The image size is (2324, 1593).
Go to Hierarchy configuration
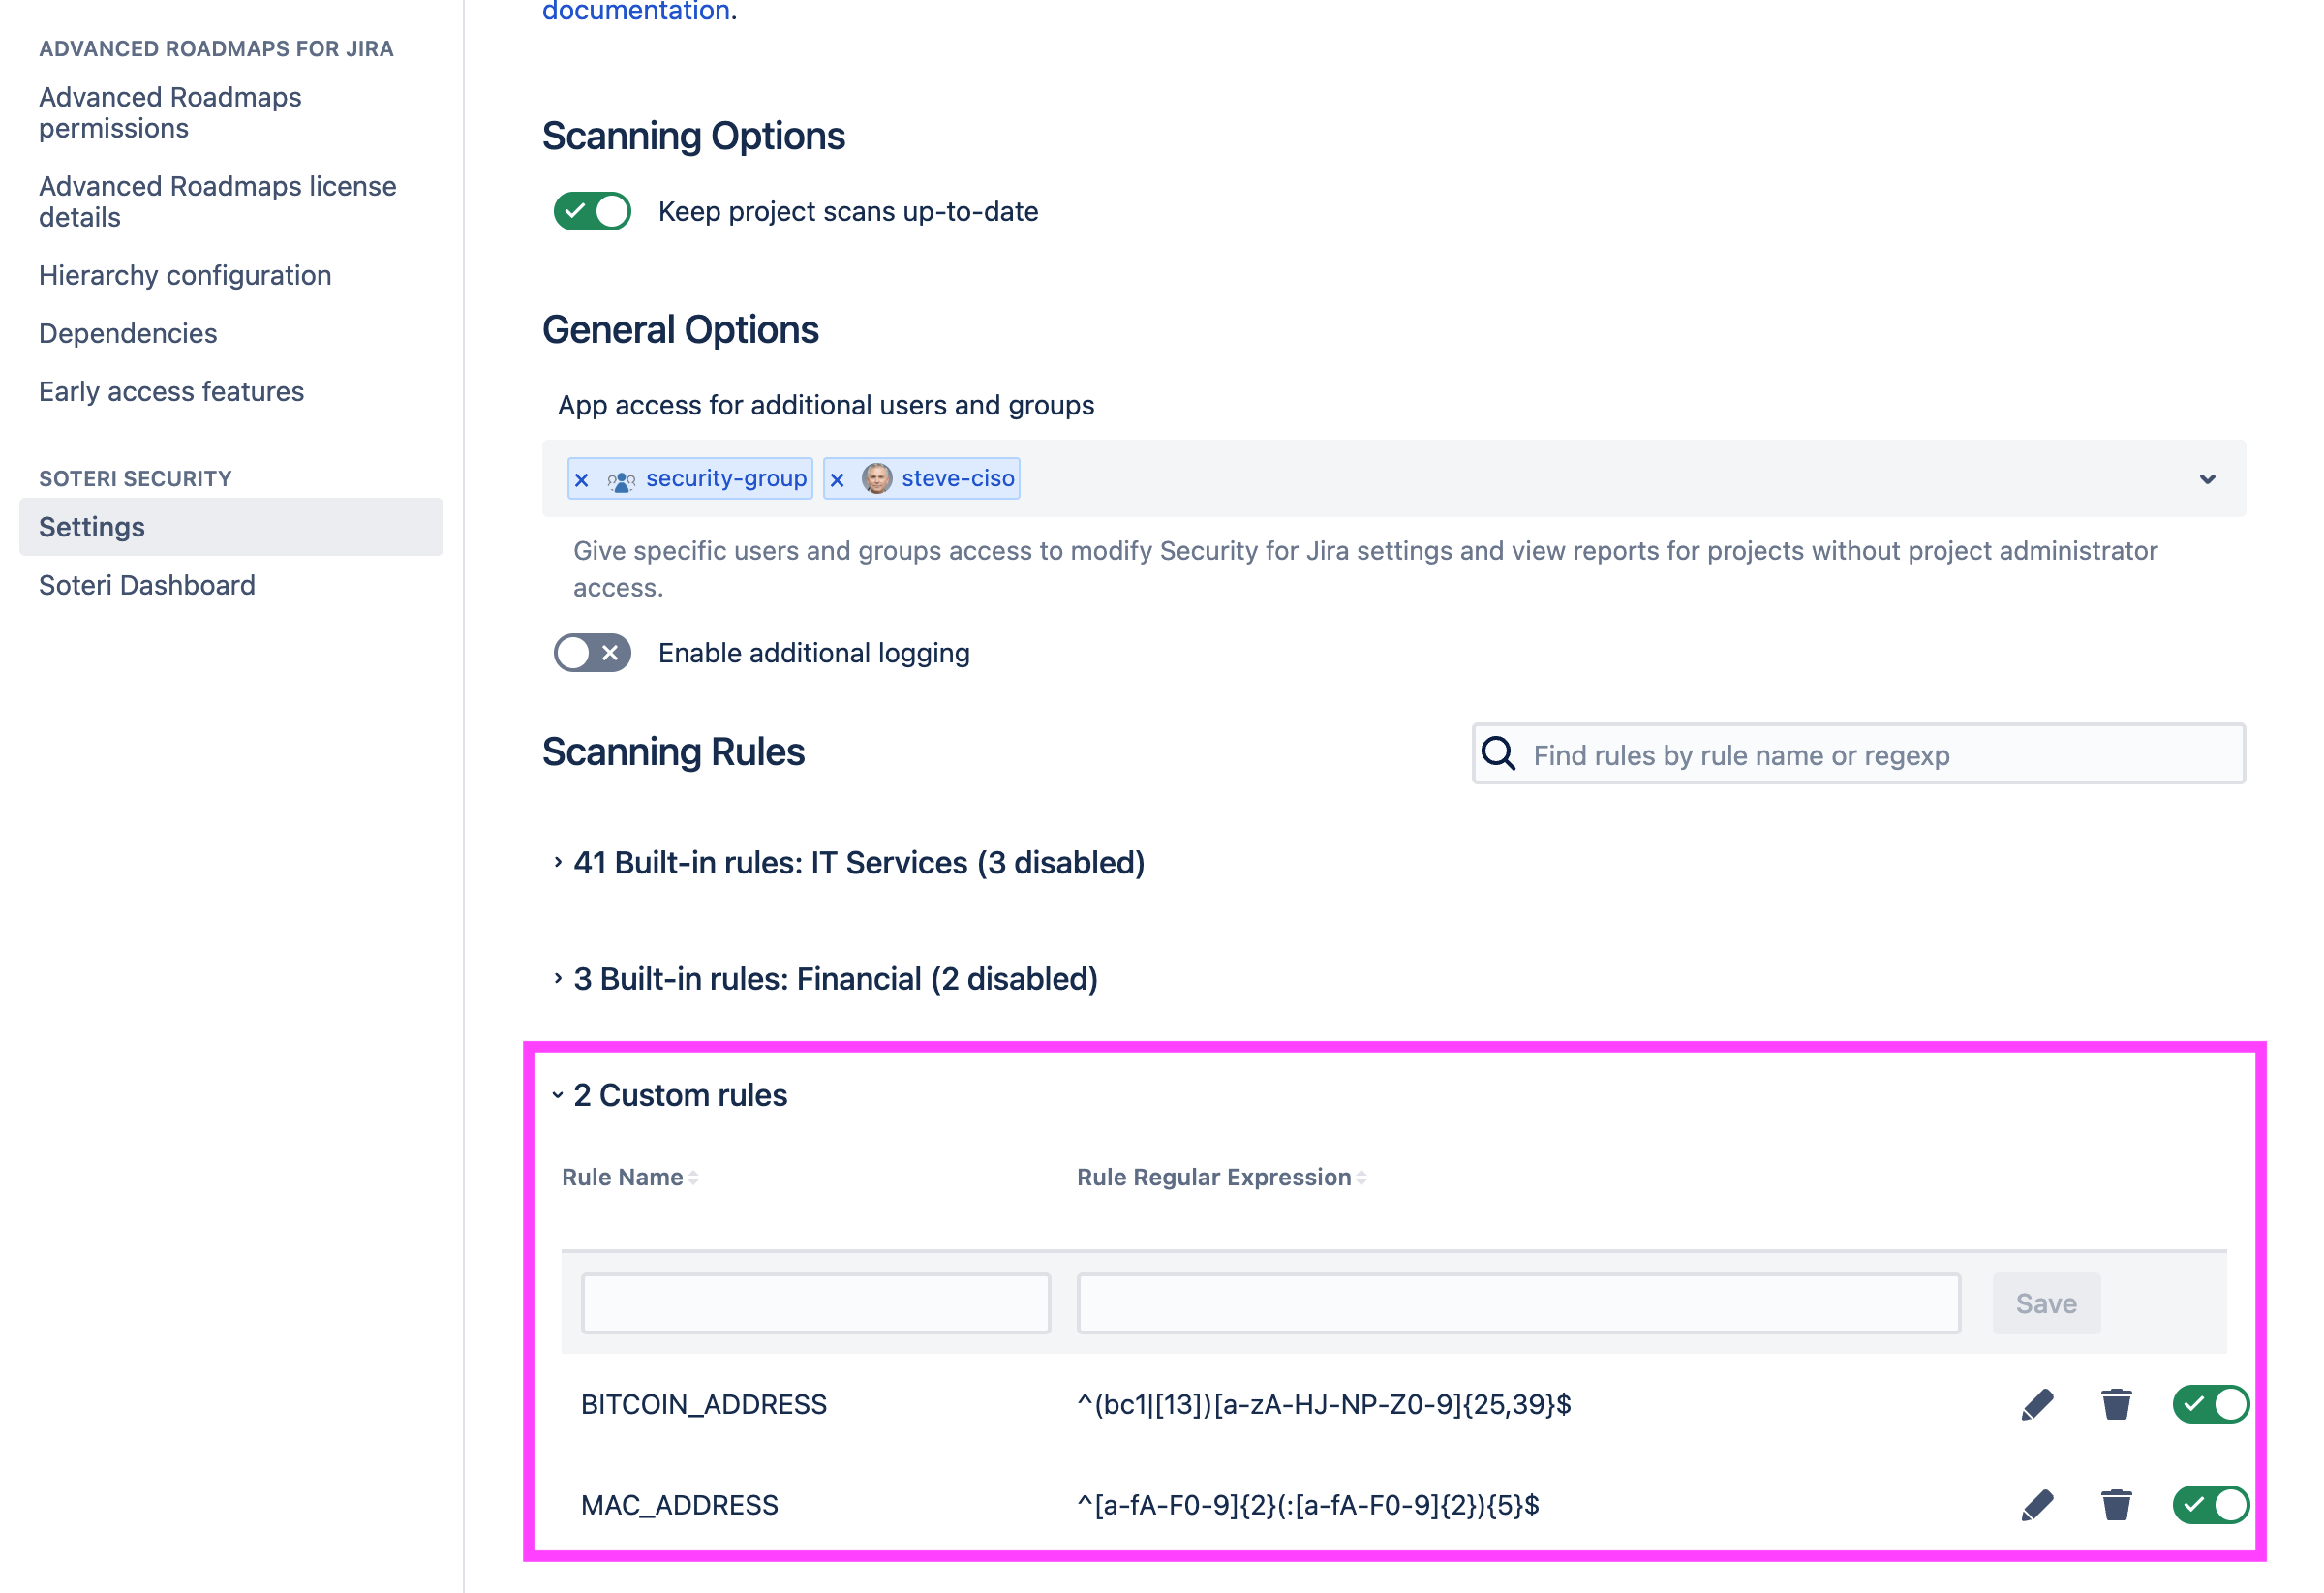click(185, 275)
